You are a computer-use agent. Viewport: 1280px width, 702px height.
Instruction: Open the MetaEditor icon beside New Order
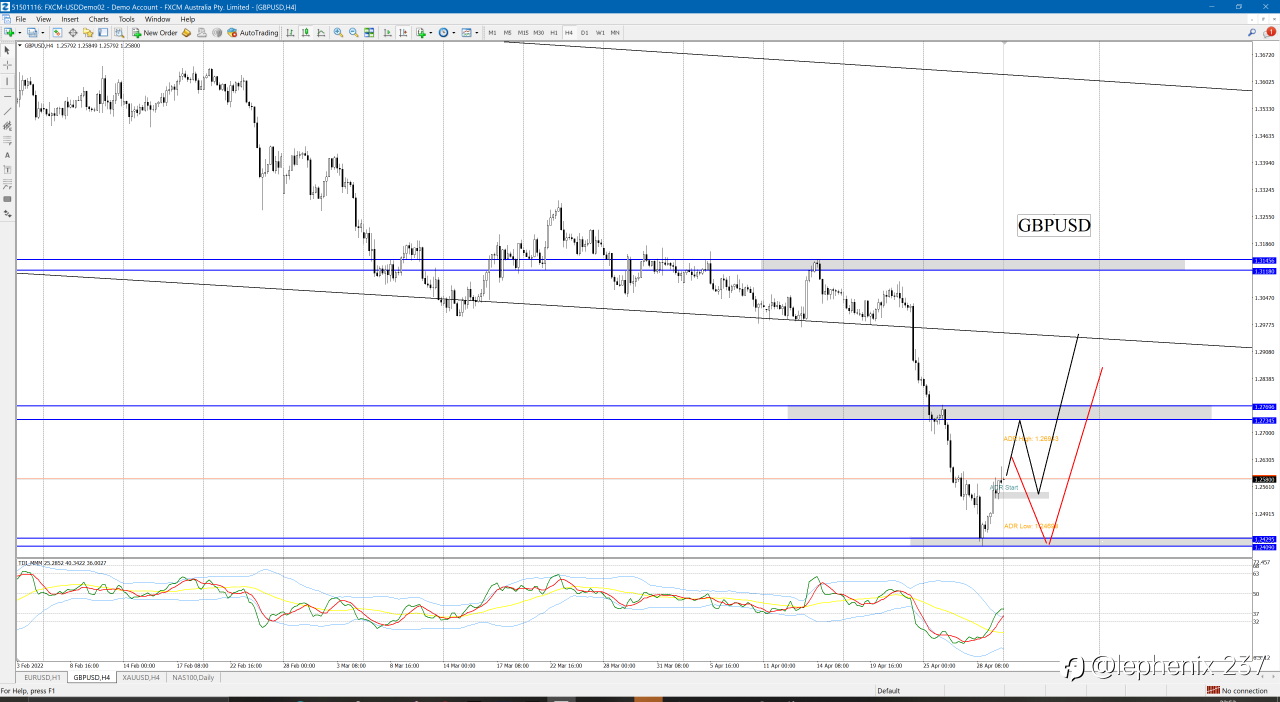186,32
